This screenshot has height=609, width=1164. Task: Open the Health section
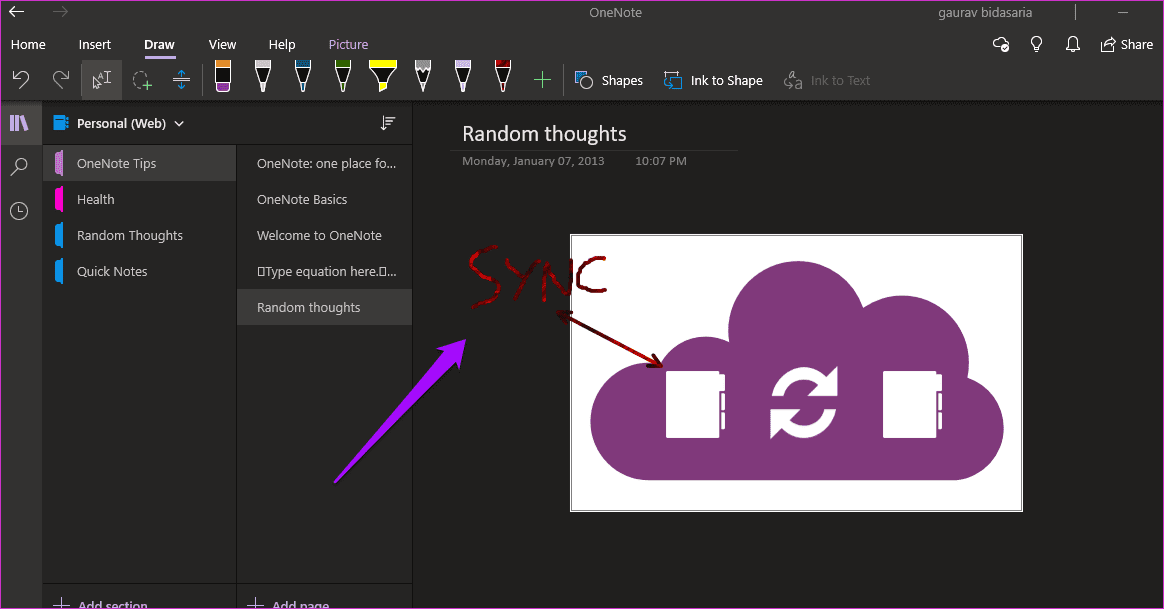coord(140,200)
